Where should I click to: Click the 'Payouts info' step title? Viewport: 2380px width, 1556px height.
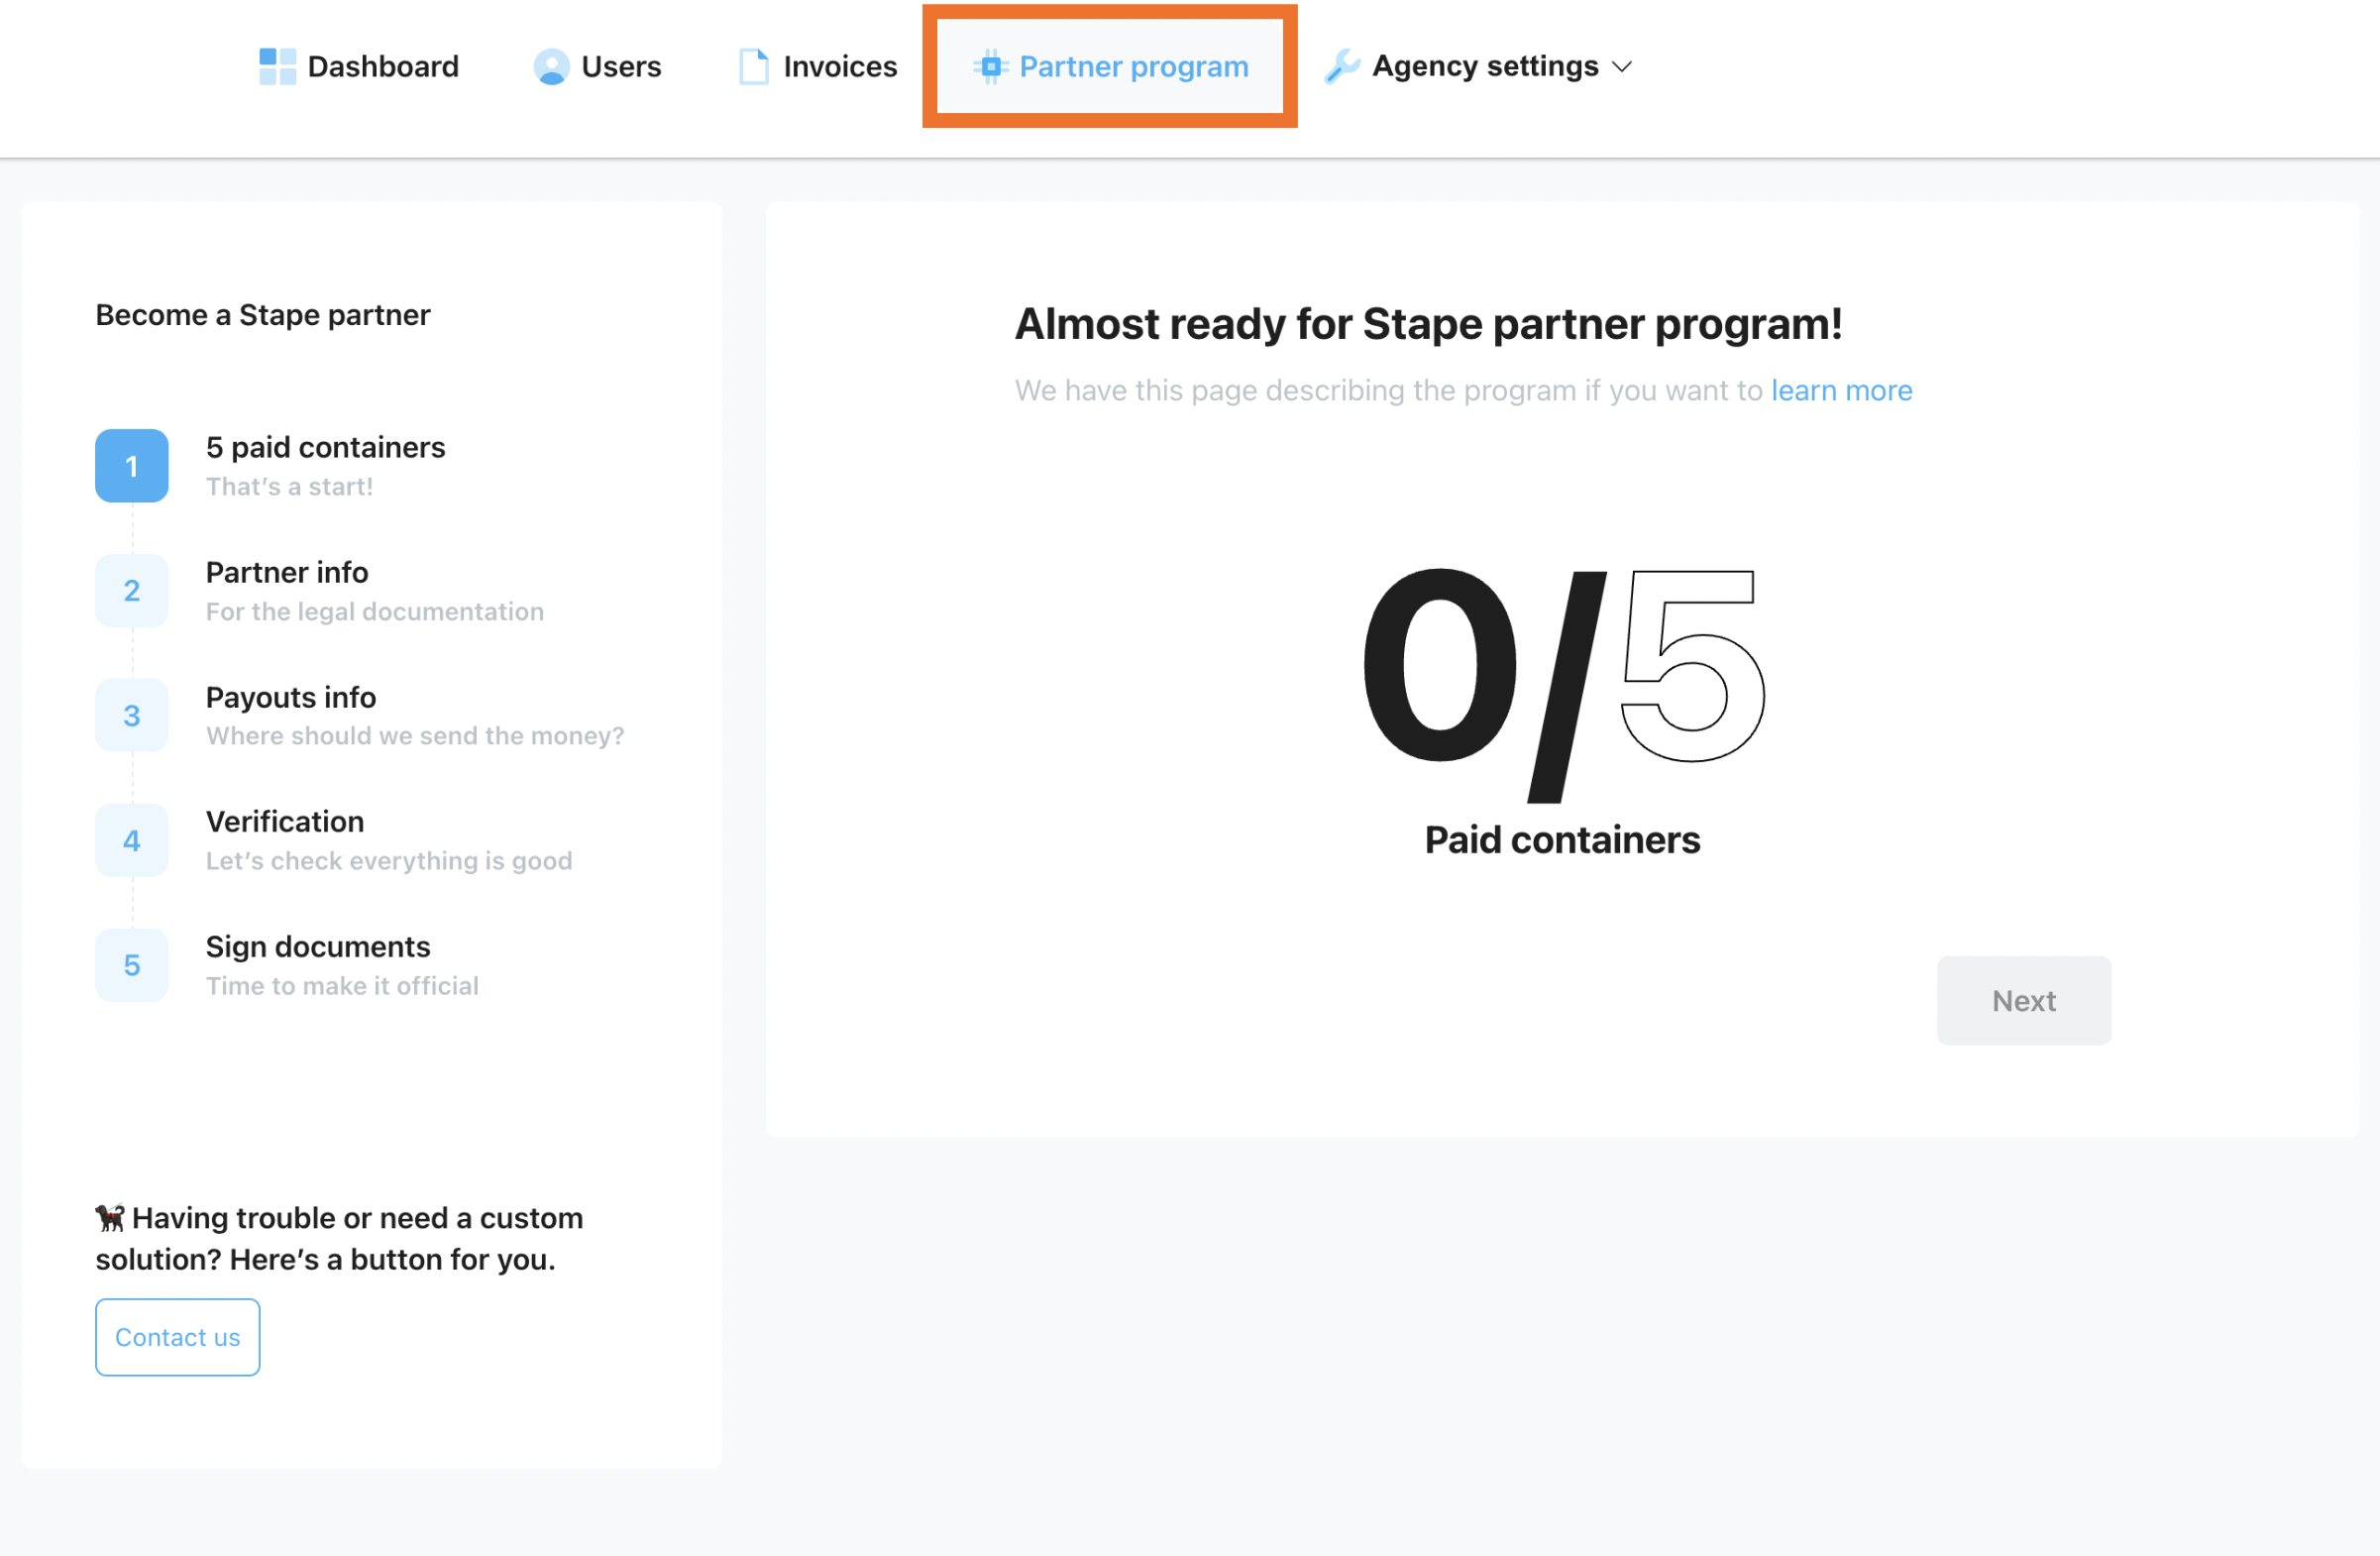(291, 697)
